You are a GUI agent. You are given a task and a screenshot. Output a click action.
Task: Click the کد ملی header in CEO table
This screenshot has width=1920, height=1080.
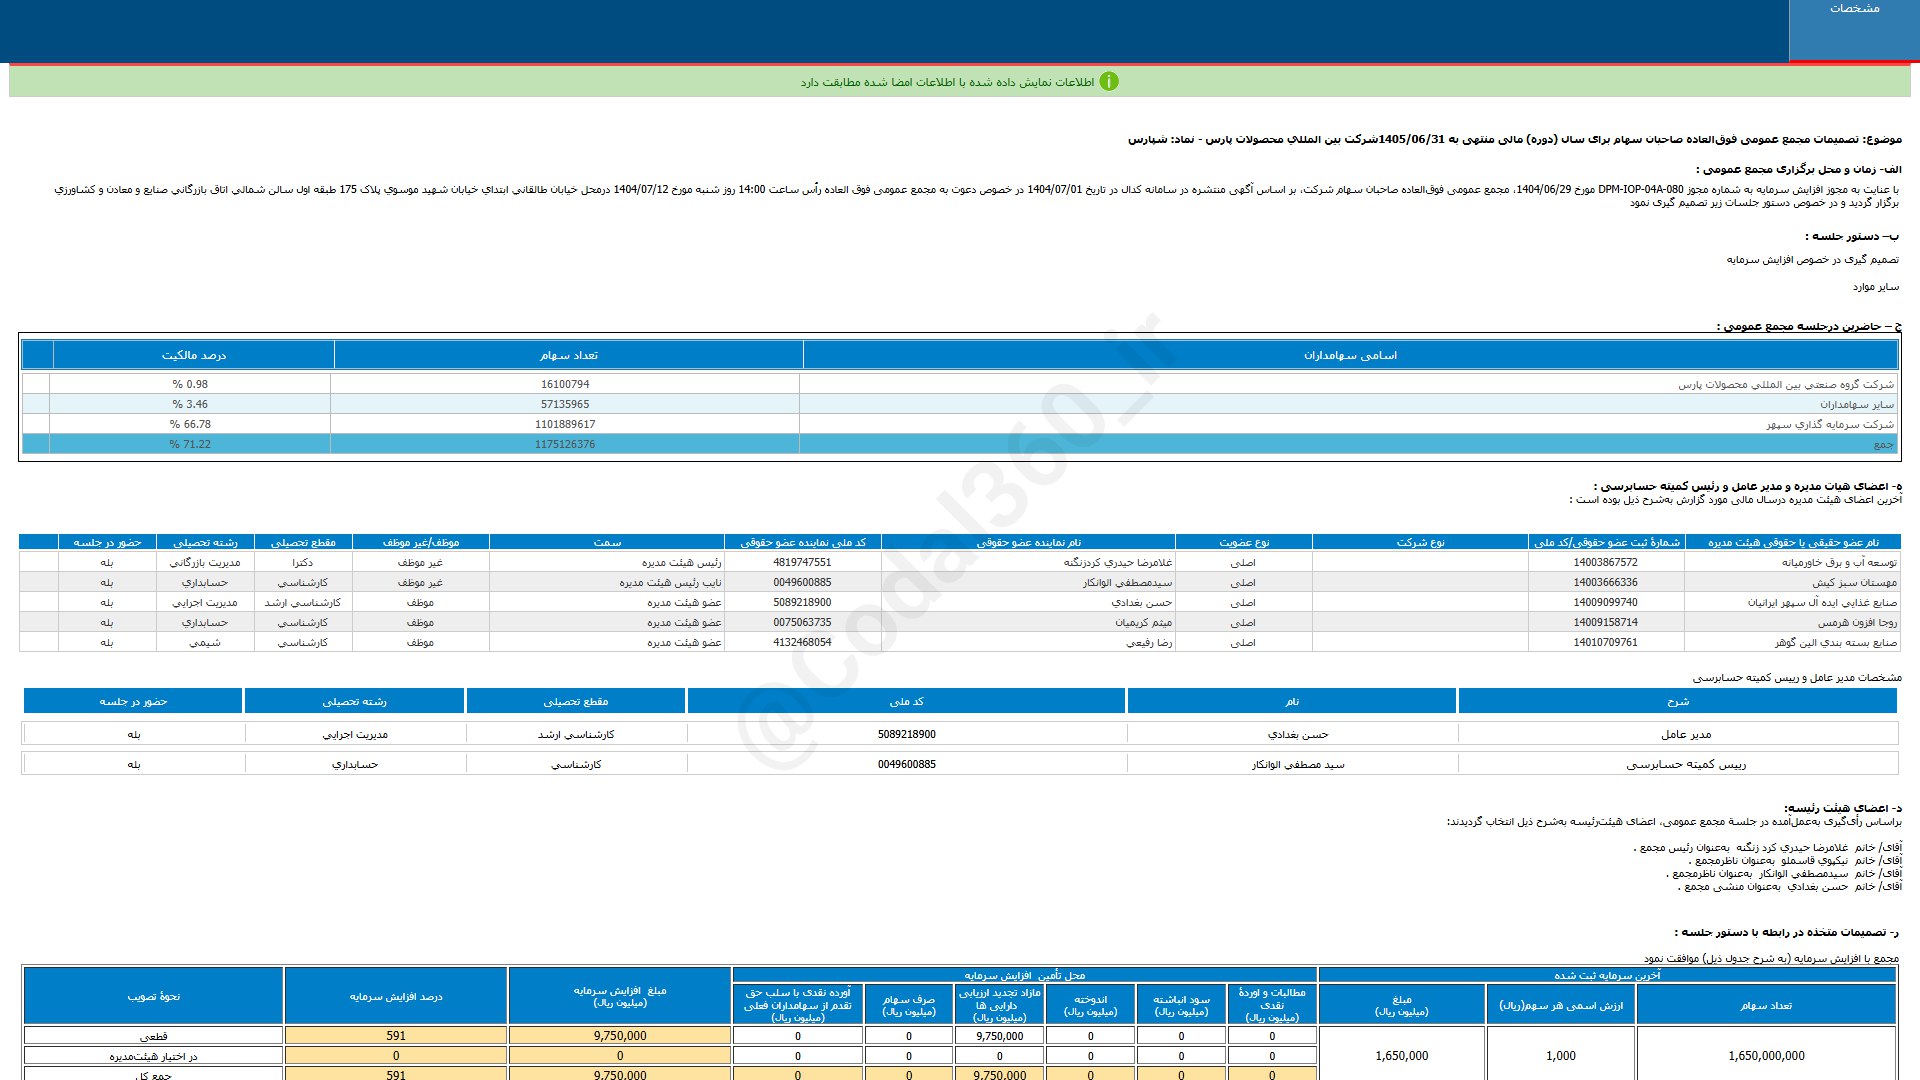coord(906,701)
